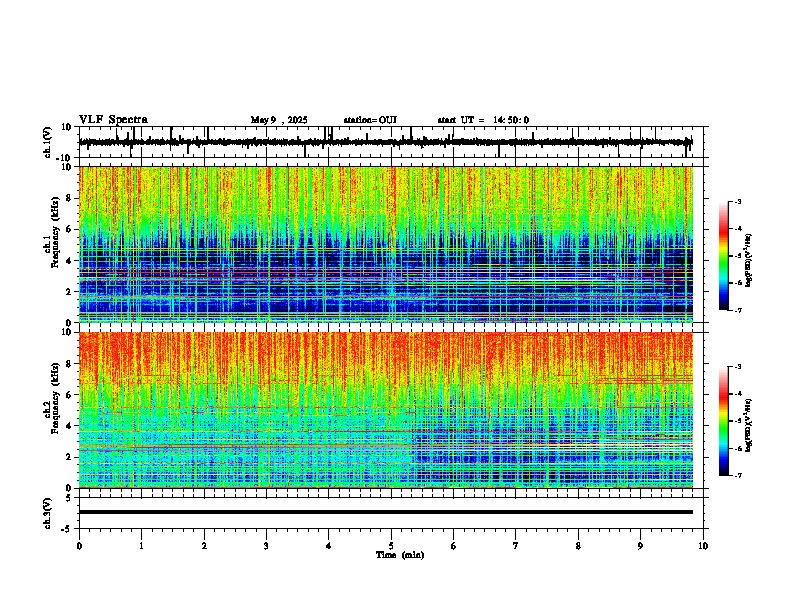The image size is (792, 612).
Task: Click the "5" tick on the time axis
Action: tap(391, 546)
